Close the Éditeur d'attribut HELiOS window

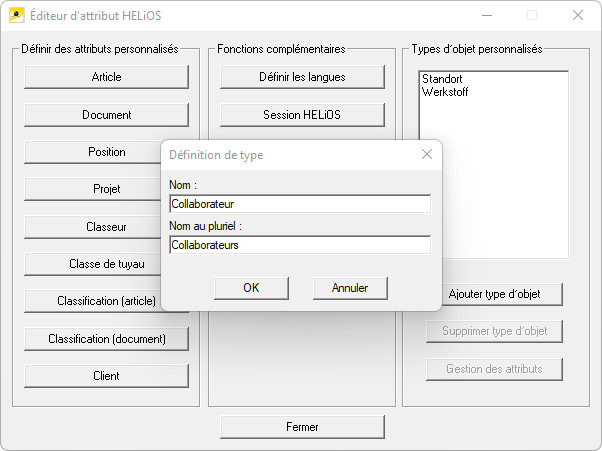tap(577, 15)
